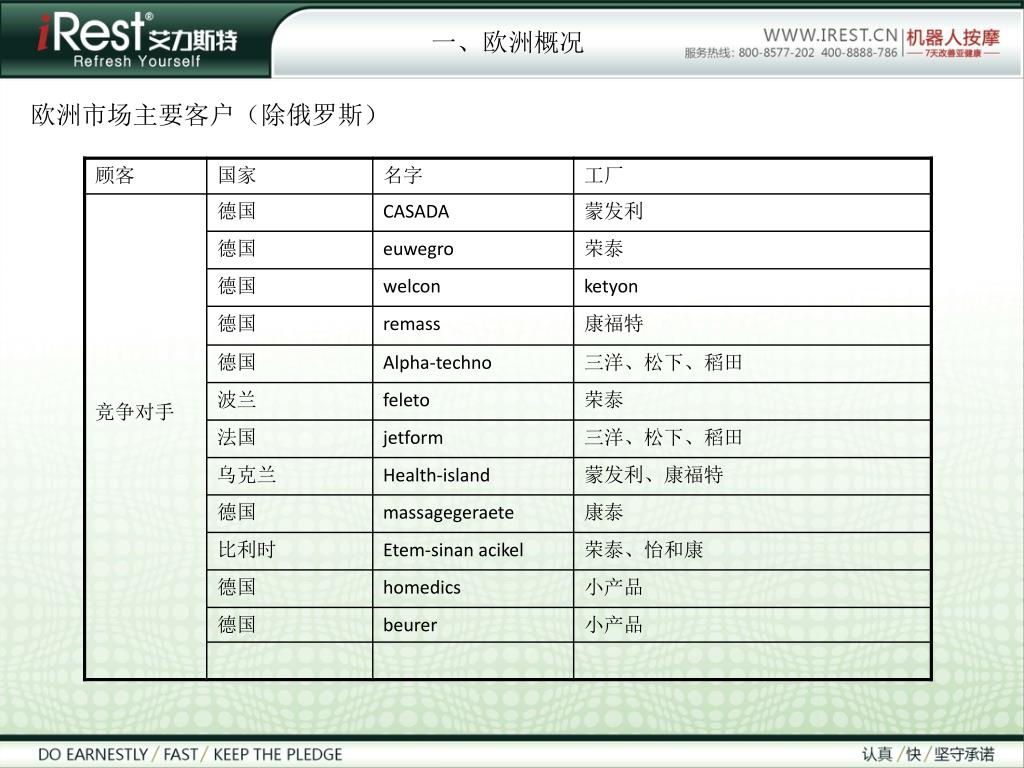Viewport: 1024px width, 768px height.
Task: Click the '工厂' column header
Action: 752,176
